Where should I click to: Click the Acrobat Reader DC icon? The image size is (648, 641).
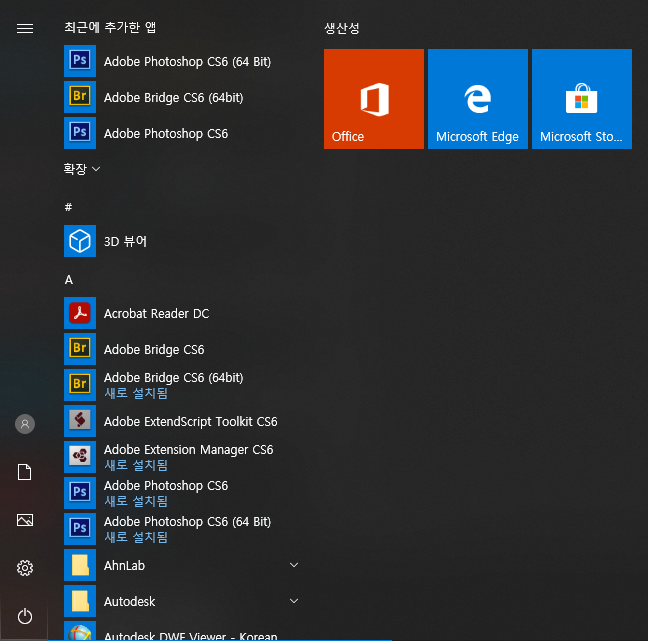coord(80,313)
